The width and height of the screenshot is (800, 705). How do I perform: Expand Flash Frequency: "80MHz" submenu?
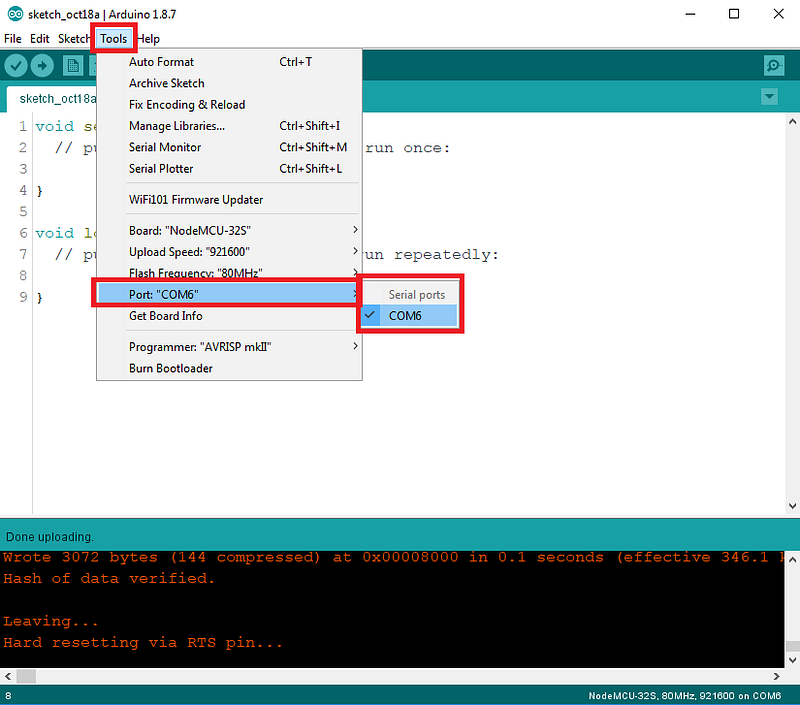click(x=229, y=272)
